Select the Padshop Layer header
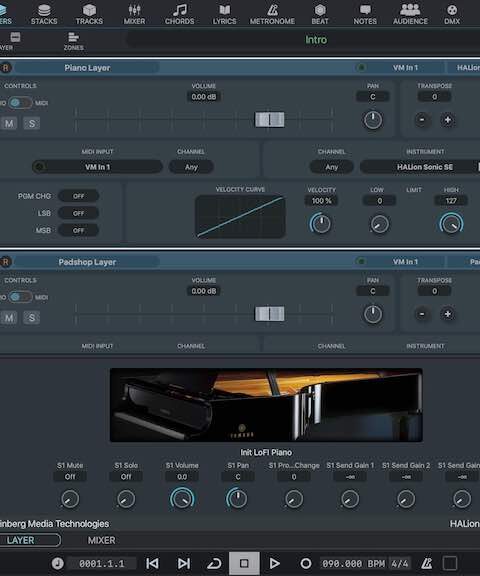 pos(87,262)
